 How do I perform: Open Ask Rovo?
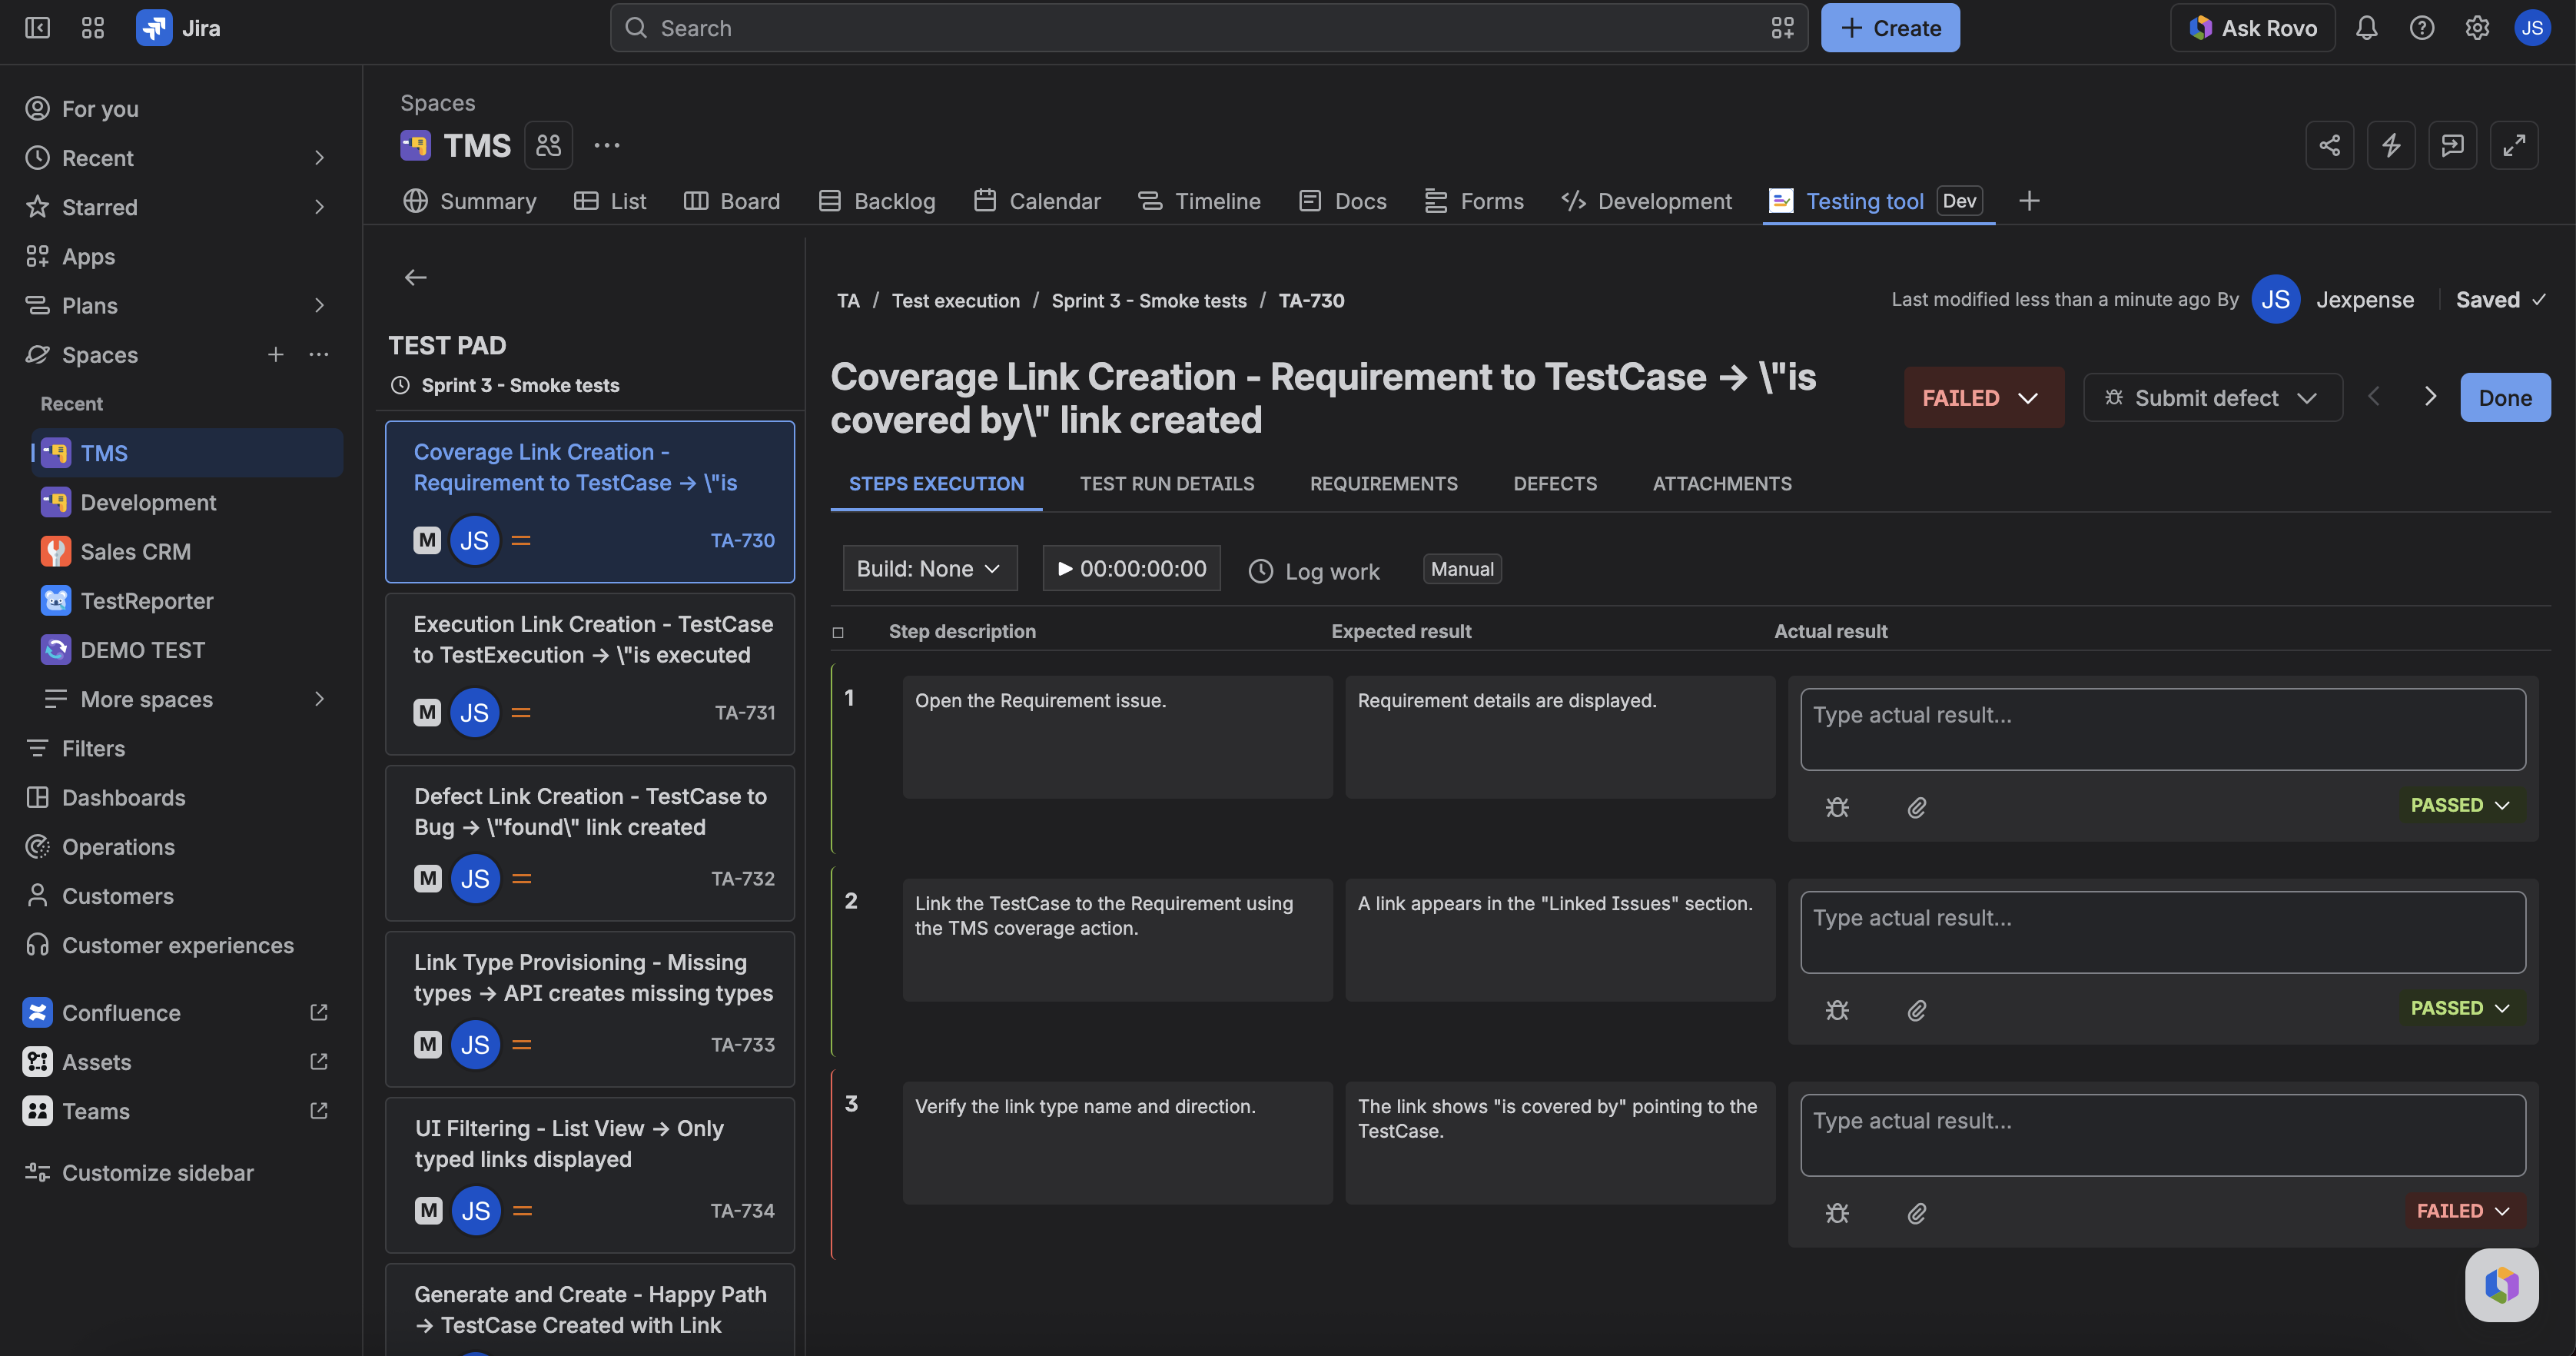pyautogui.click(x=2252, y=28)
